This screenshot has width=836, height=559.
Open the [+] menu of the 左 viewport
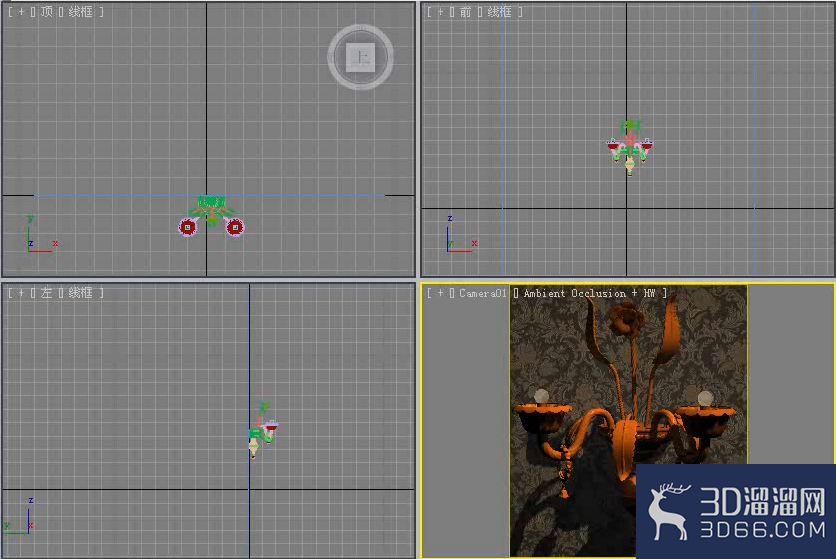click(x=21, y=293)
